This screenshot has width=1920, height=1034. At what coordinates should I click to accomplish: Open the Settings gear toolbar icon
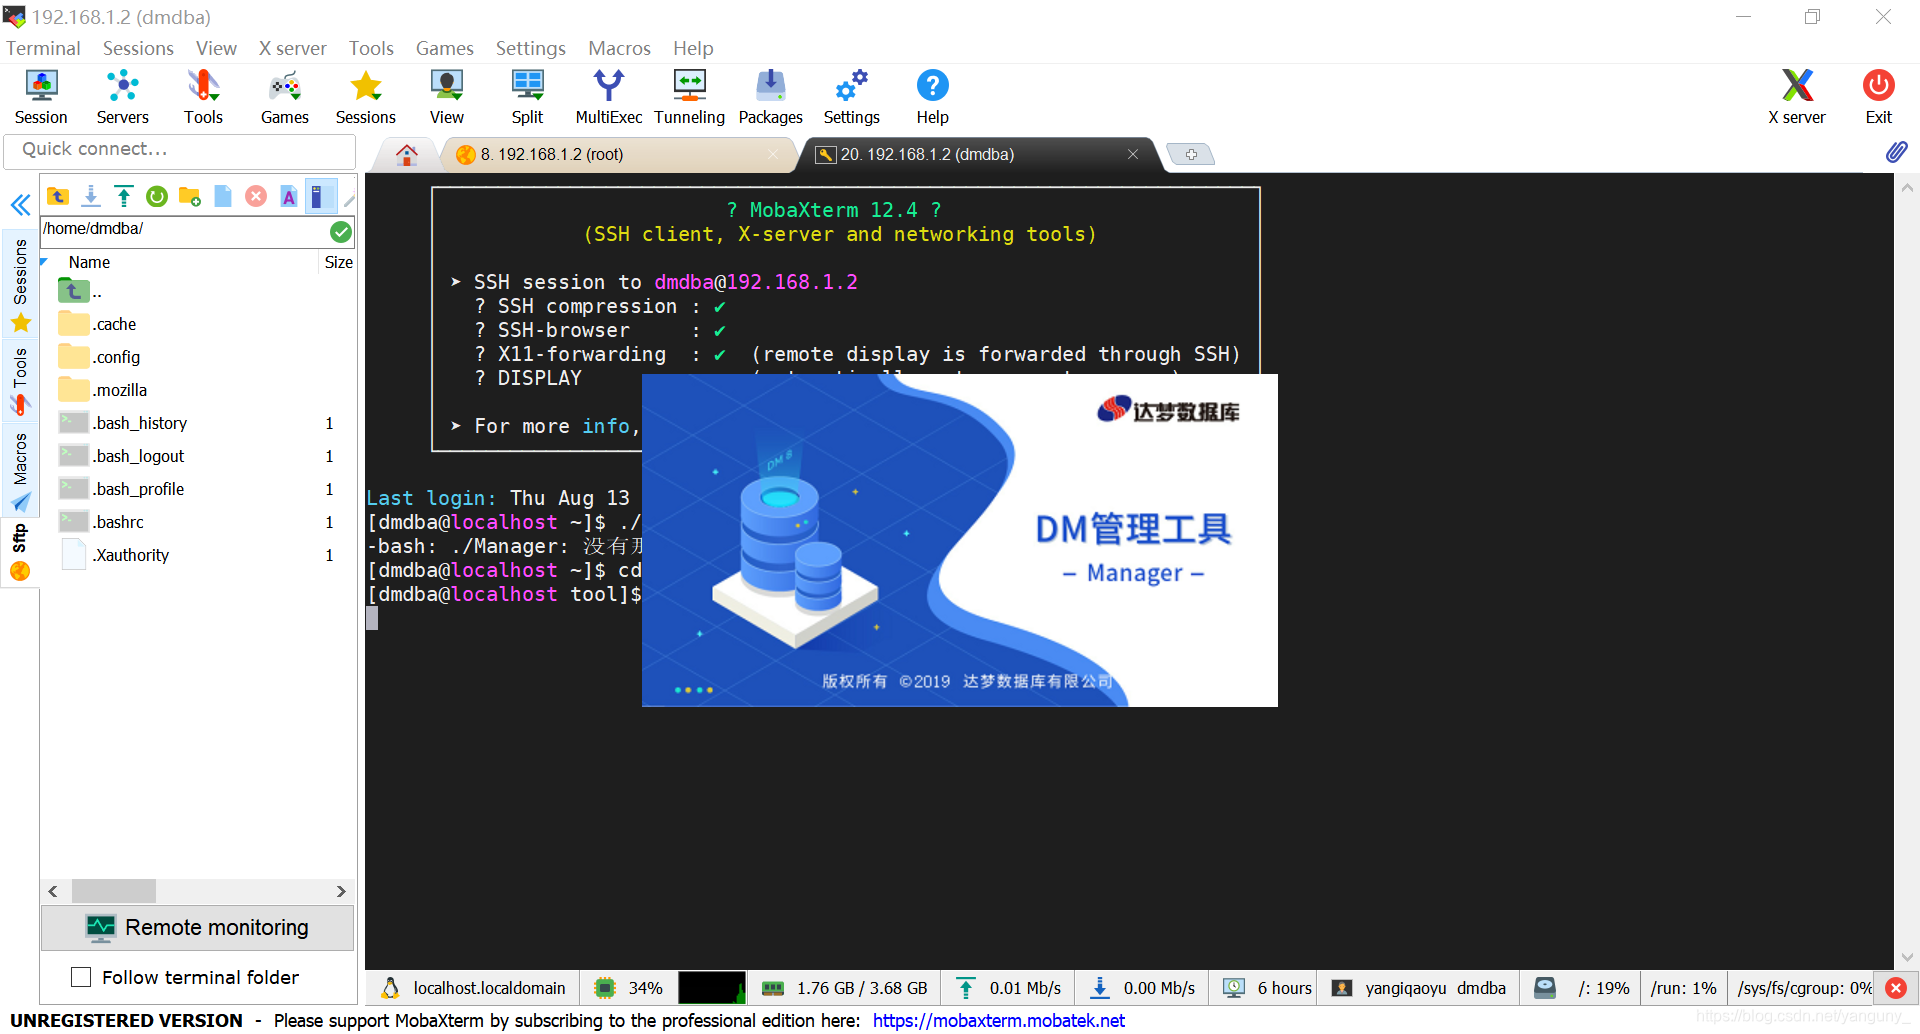[851, 97]
